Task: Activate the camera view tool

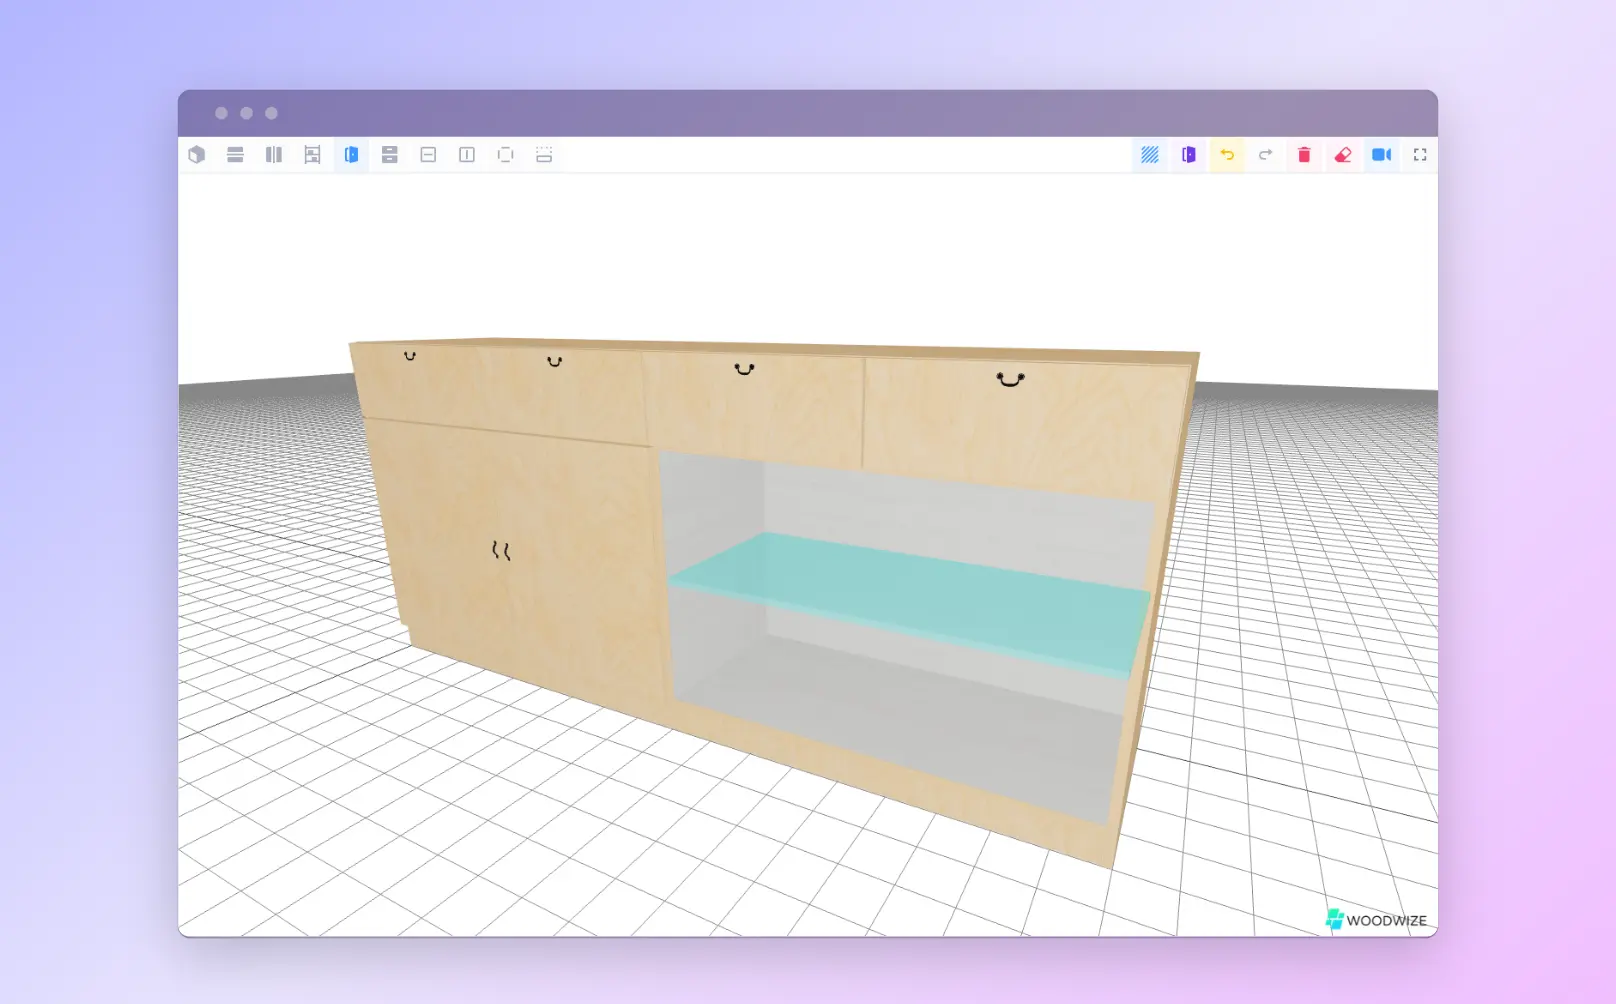Action: coord(1382,155)
